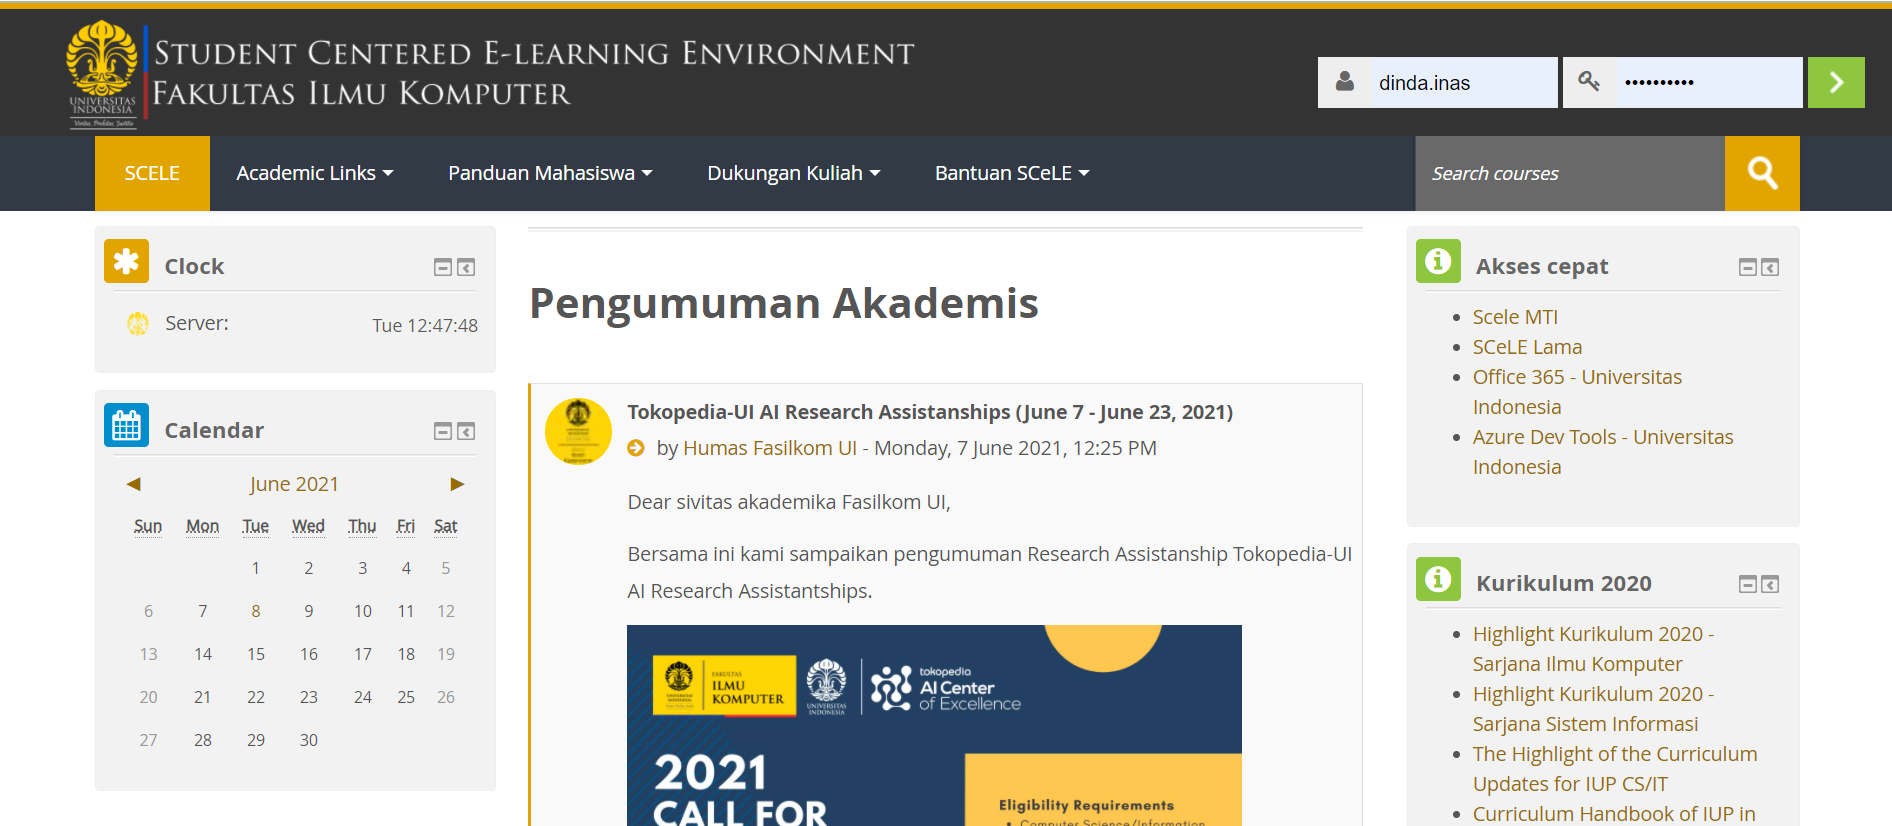Open Curriculum Handbook of IUP link
The width and height of the screenshot is (1892, 826).
[1614, 814]
